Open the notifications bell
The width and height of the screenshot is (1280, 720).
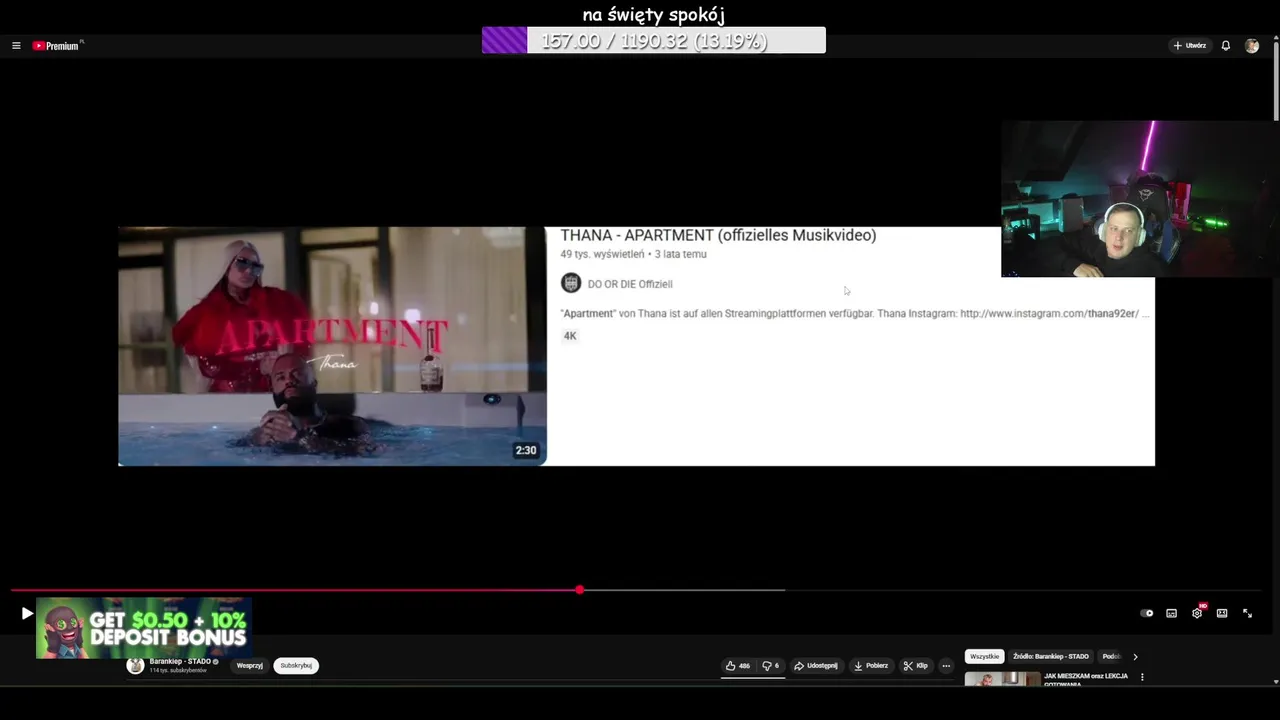[x=1225, y=46]
